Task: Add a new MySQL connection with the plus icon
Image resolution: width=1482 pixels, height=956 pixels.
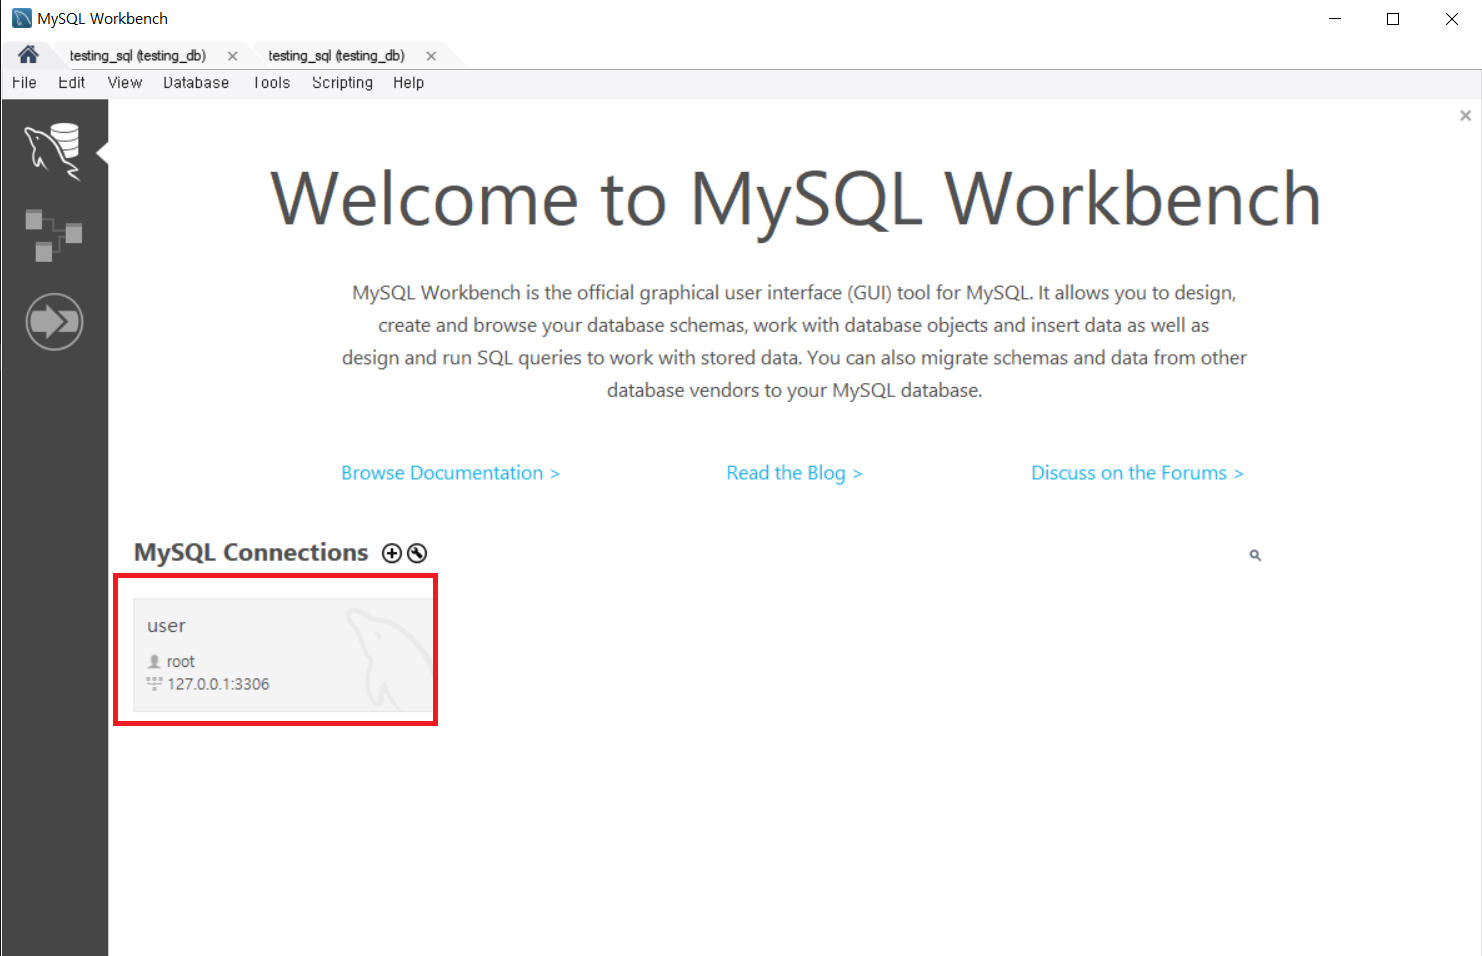Action: [x=391, y=552]
